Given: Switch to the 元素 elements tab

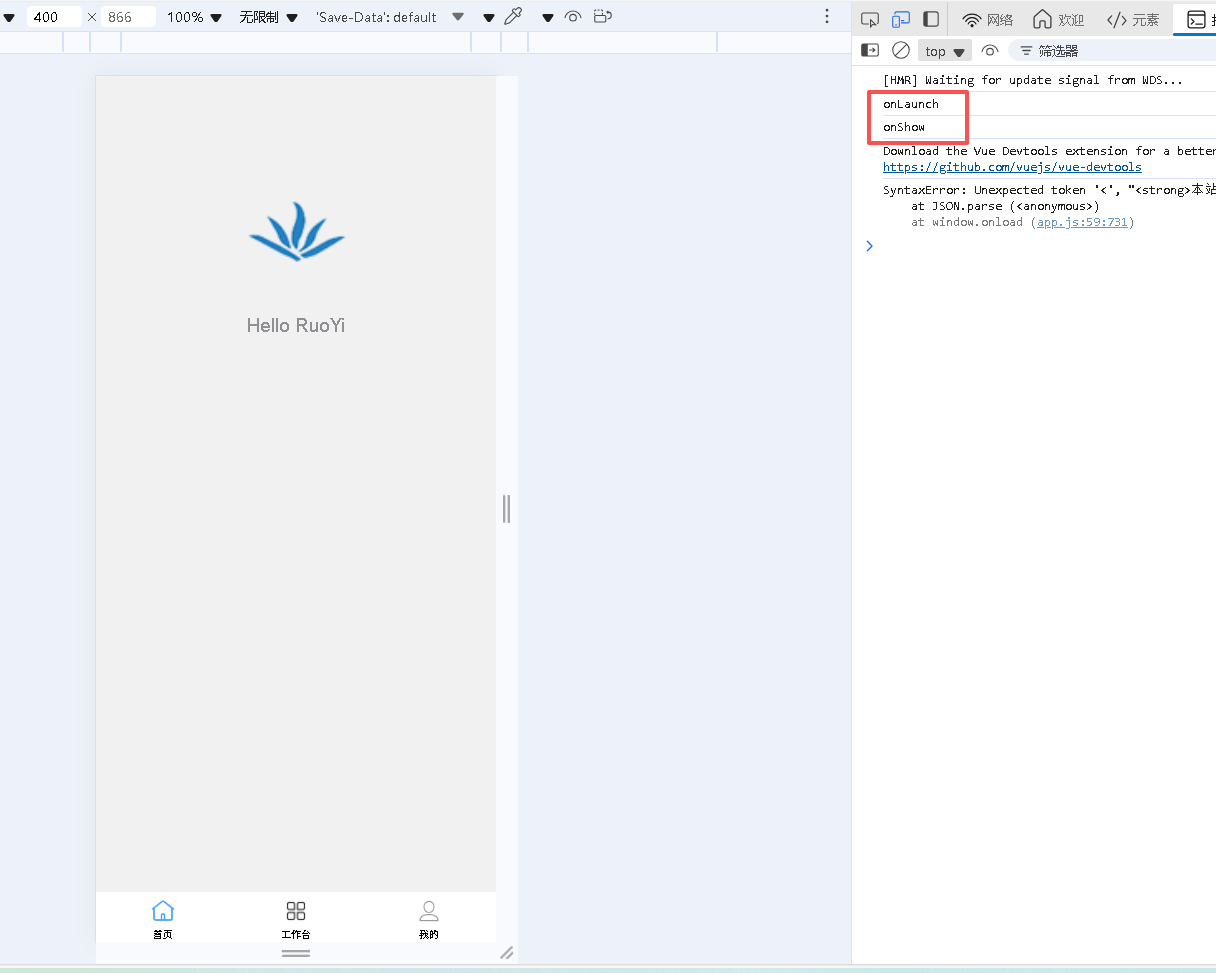Looking at the screenshot, I should click(x=1133, y=19).
